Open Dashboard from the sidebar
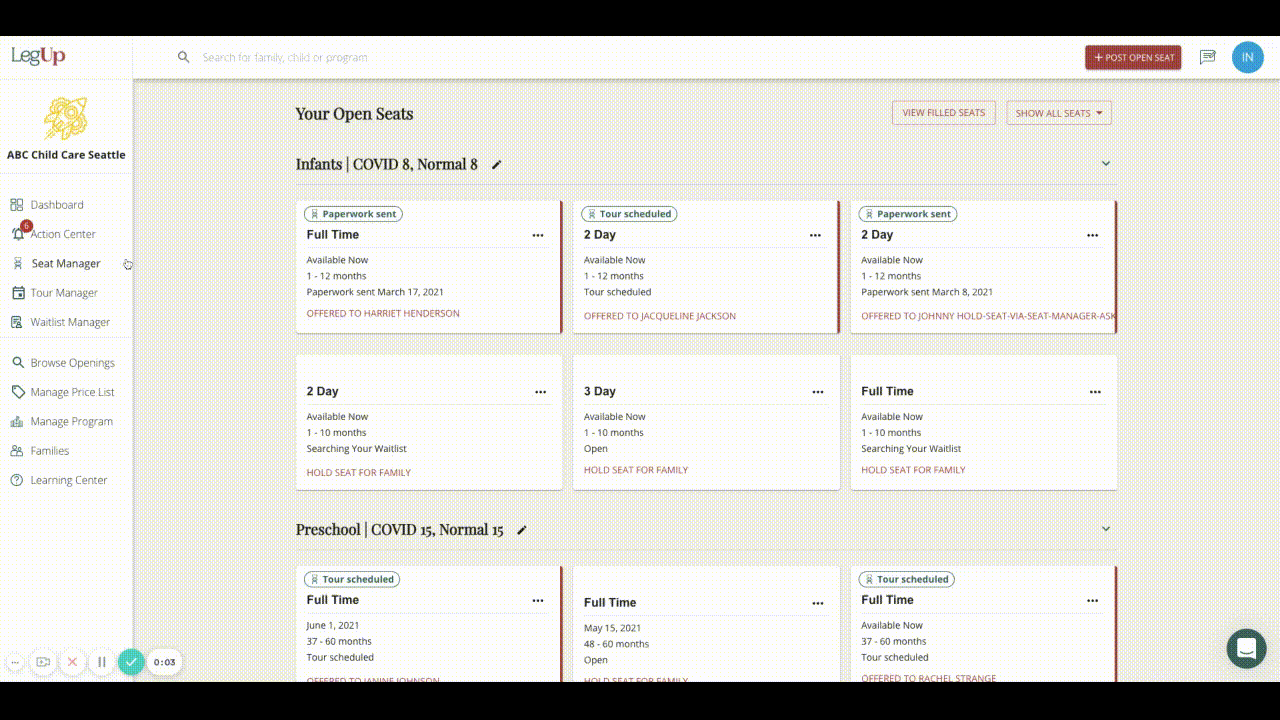Viewport: 1280px width, 720px height. click(x=57, y=205)
